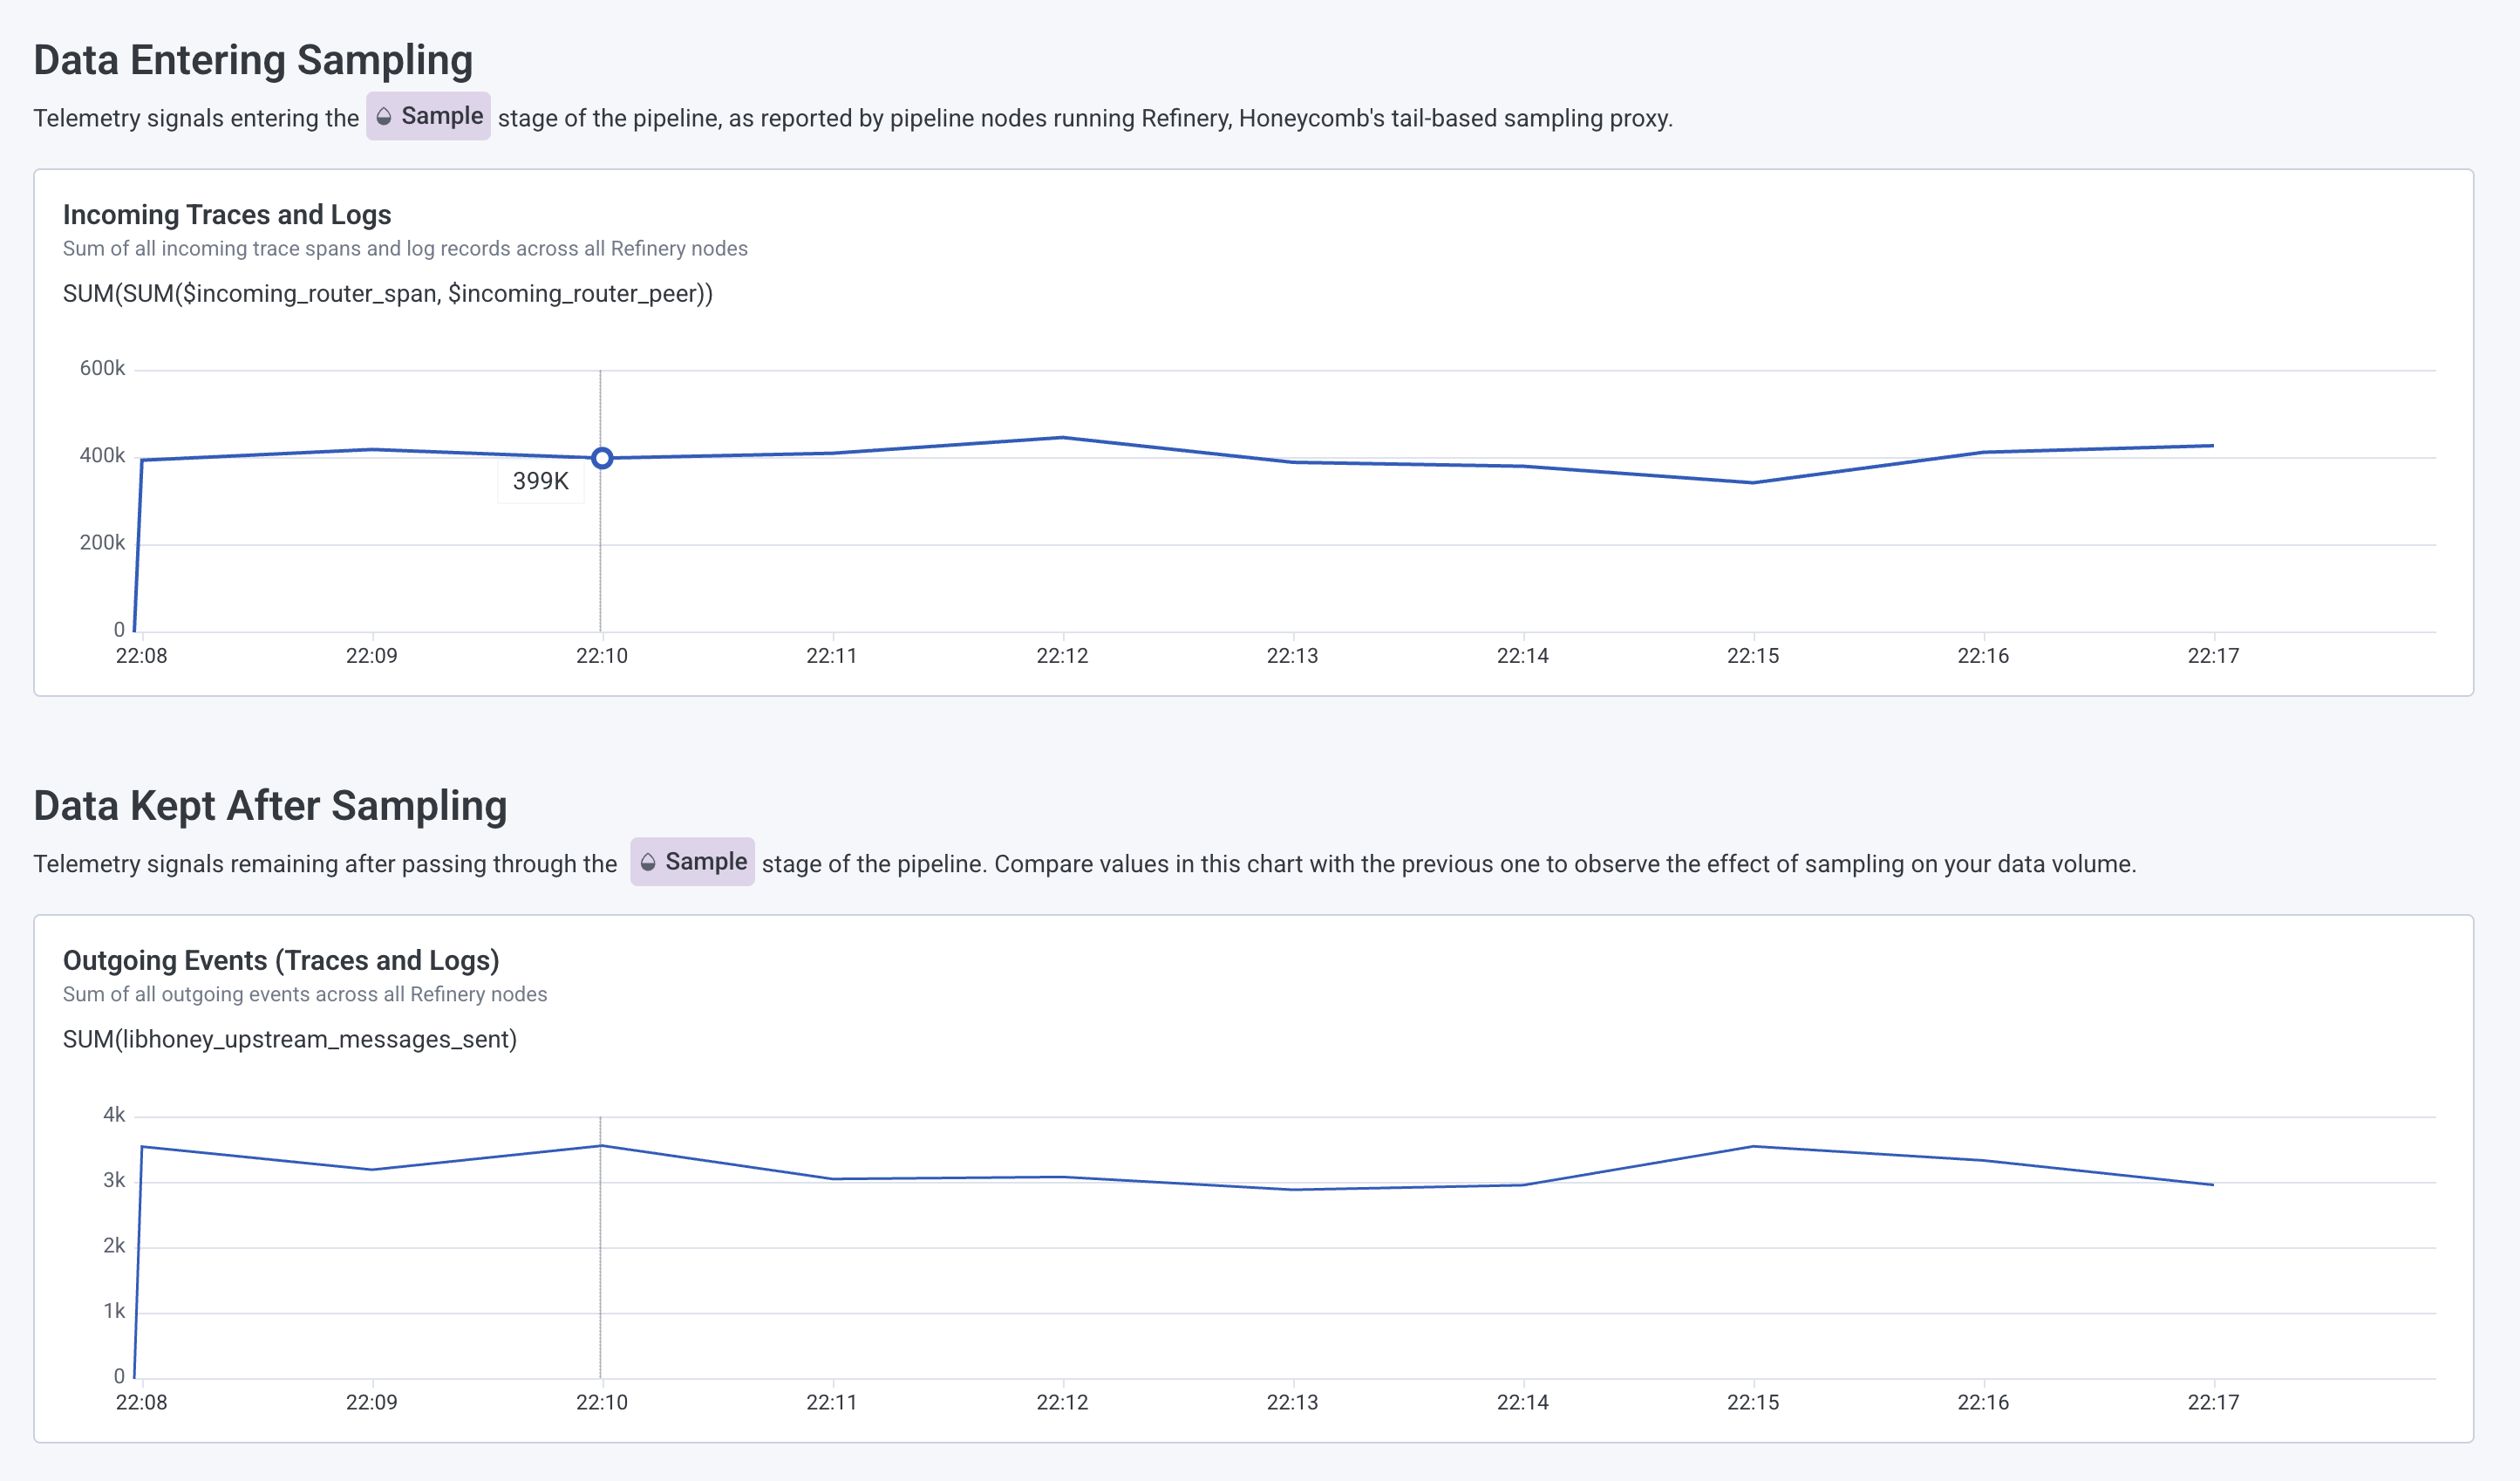Click the Refinery link in the description text
Image resolution: width=2520 pixels, height=1481 pixels.
click(1185, 117)
